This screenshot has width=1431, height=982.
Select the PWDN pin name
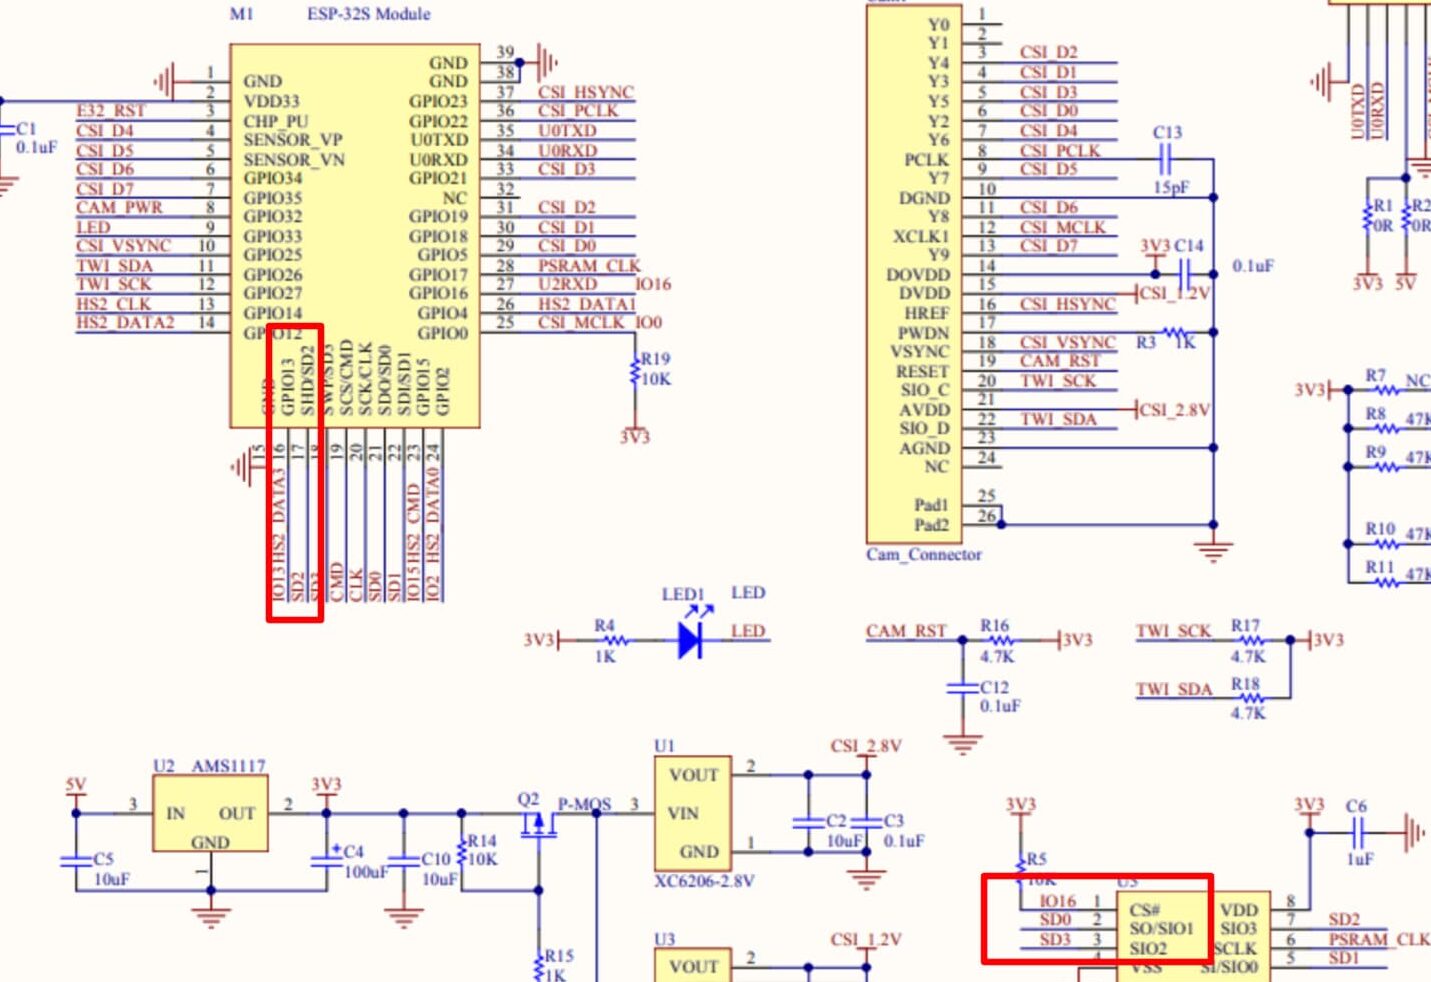pyautogui.click(x=923, y=333)
